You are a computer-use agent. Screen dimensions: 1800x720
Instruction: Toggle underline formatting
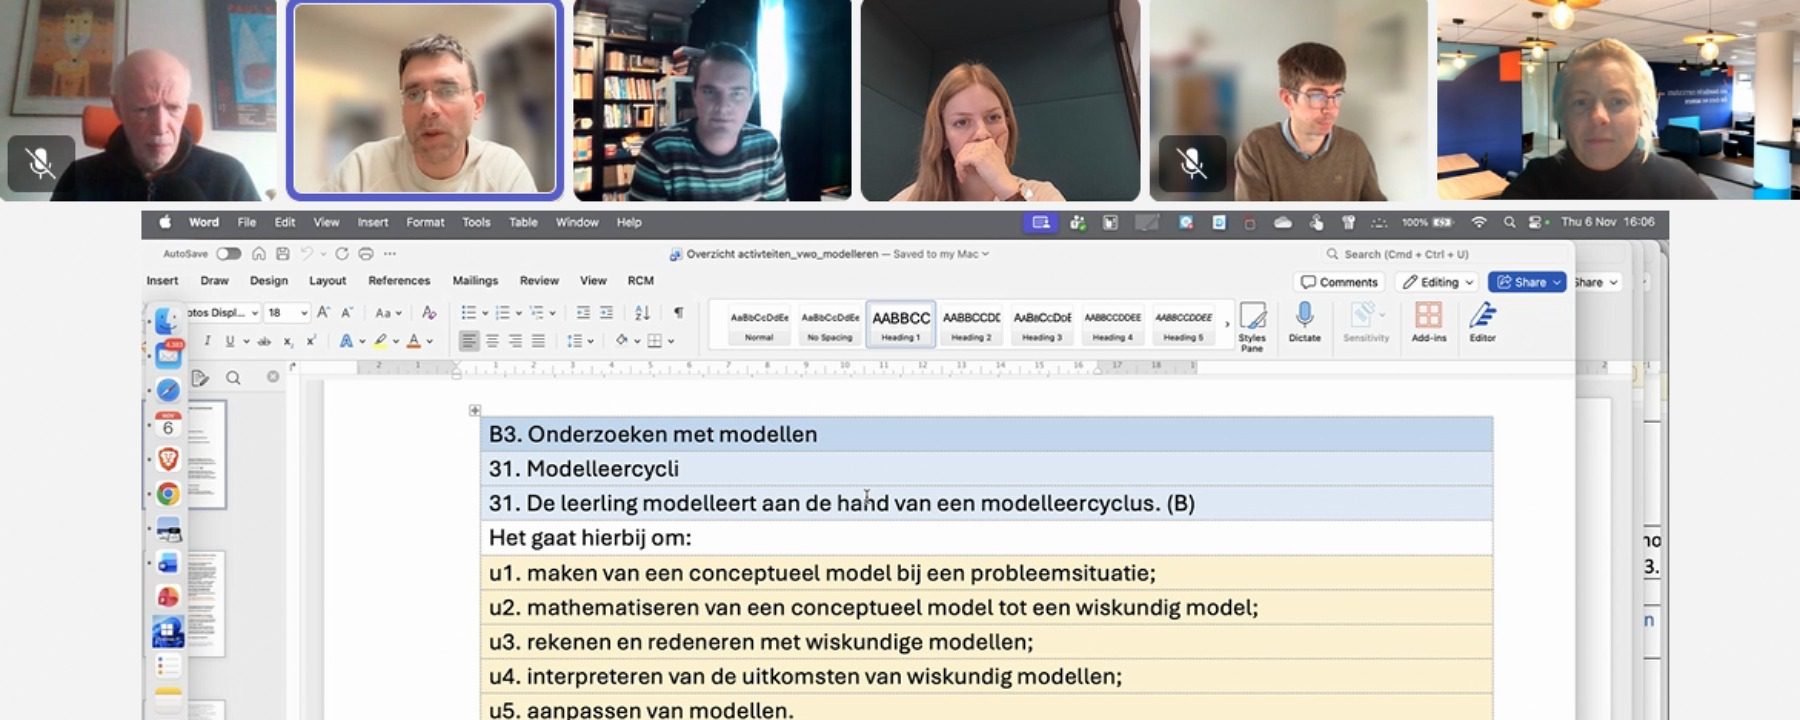pyautogui.click(x=230, y=341)
